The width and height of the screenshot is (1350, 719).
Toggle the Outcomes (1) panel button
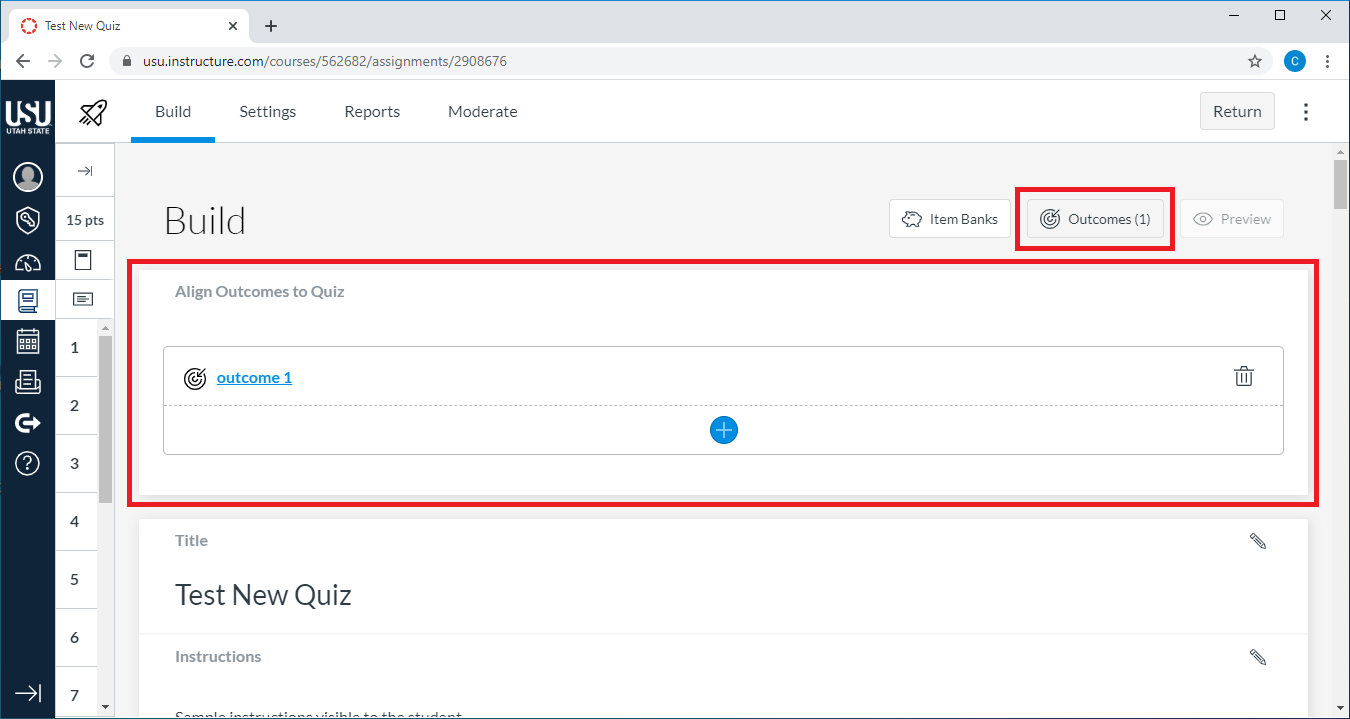click(x=1095, y=219)
